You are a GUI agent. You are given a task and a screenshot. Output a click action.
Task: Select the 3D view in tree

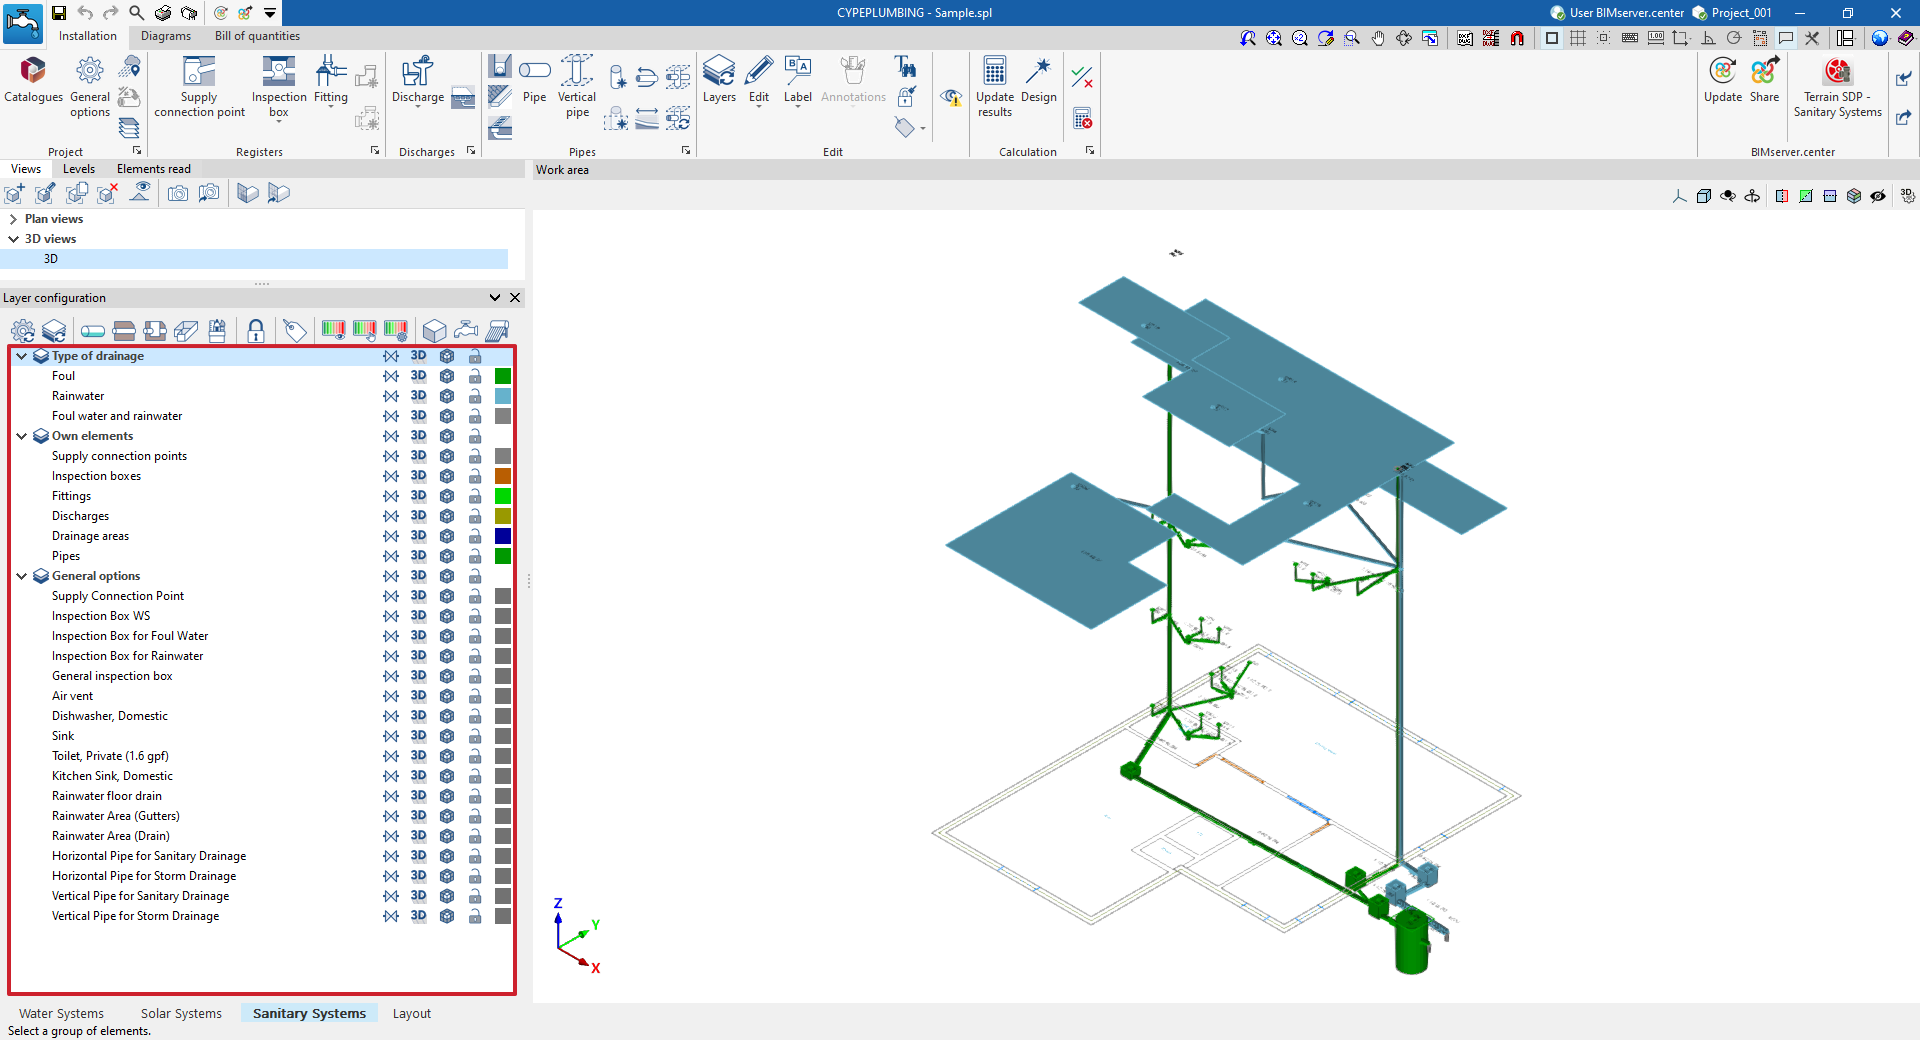point(51,259)
